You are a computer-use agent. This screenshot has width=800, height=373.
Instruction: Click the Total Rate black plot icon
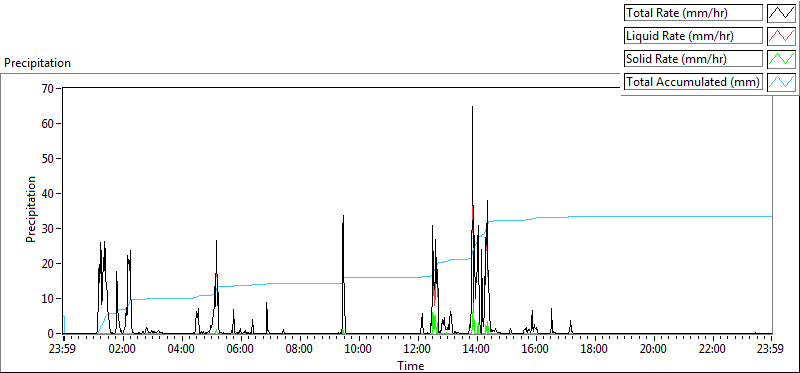(781, 13)
